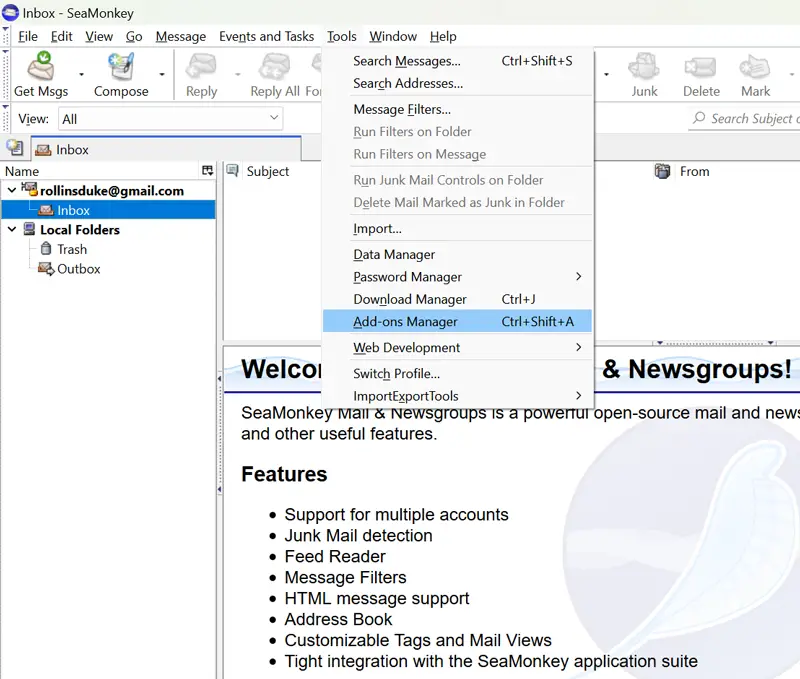
Task: Click the Compose message icon
Action: (121, 68)
